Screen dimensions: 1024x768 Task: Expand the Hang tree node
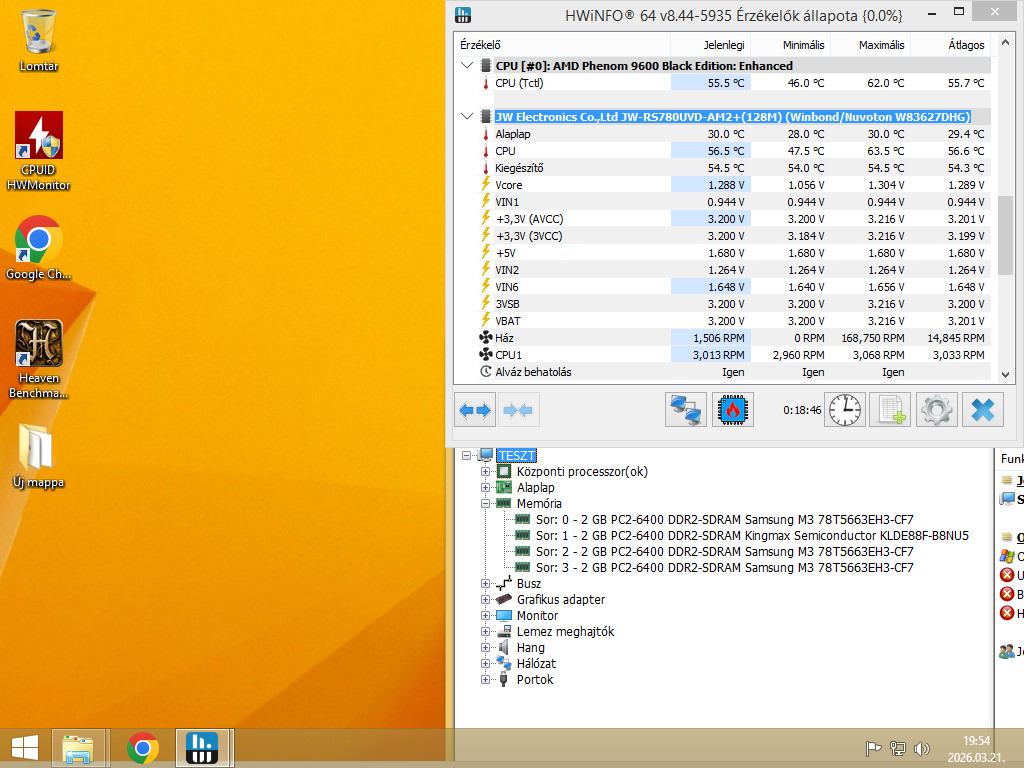(x=485, y=648)
